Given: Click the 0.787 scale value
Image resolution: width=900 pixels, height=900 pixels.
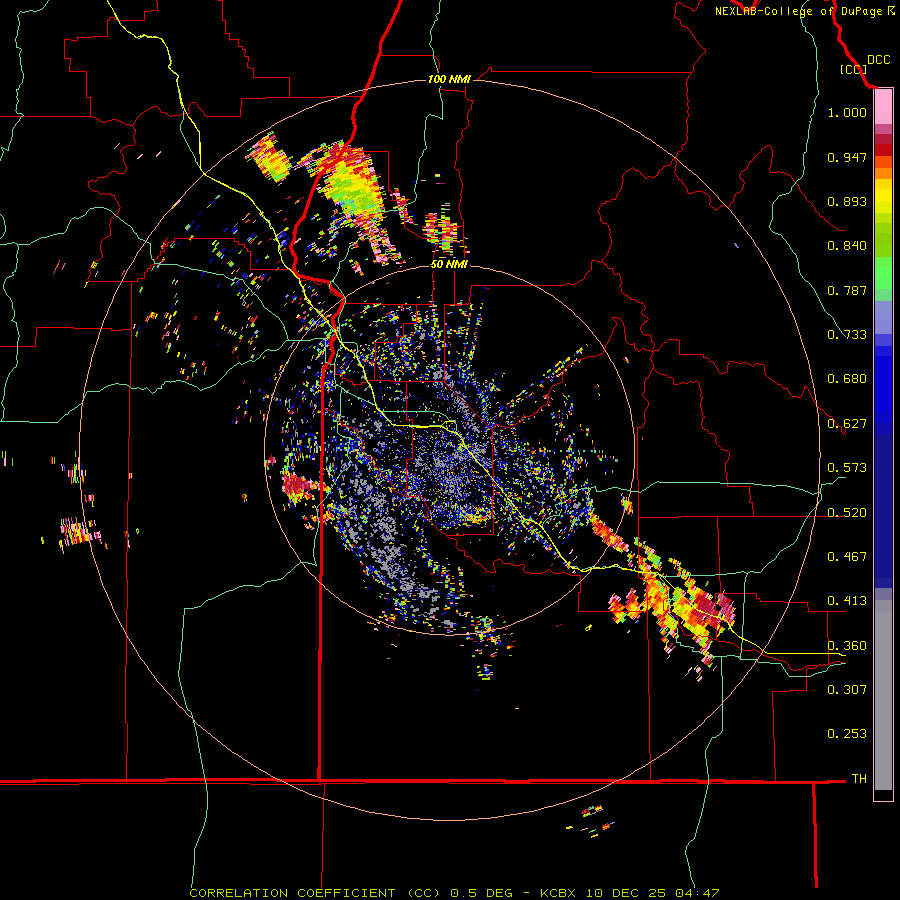Looking at the screenshot, I should [847, 290].
